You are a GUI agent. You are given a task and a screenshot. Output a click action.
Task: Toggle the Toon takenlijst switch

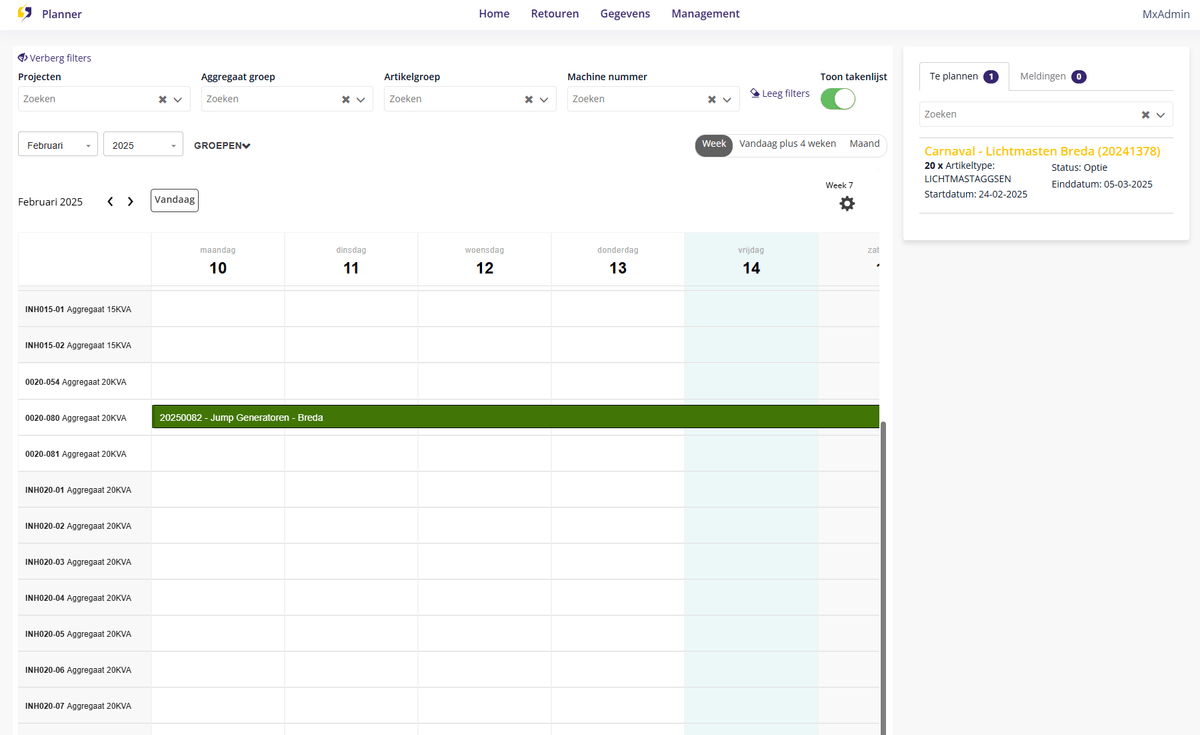pyautogui.click(x=838, y=99)
